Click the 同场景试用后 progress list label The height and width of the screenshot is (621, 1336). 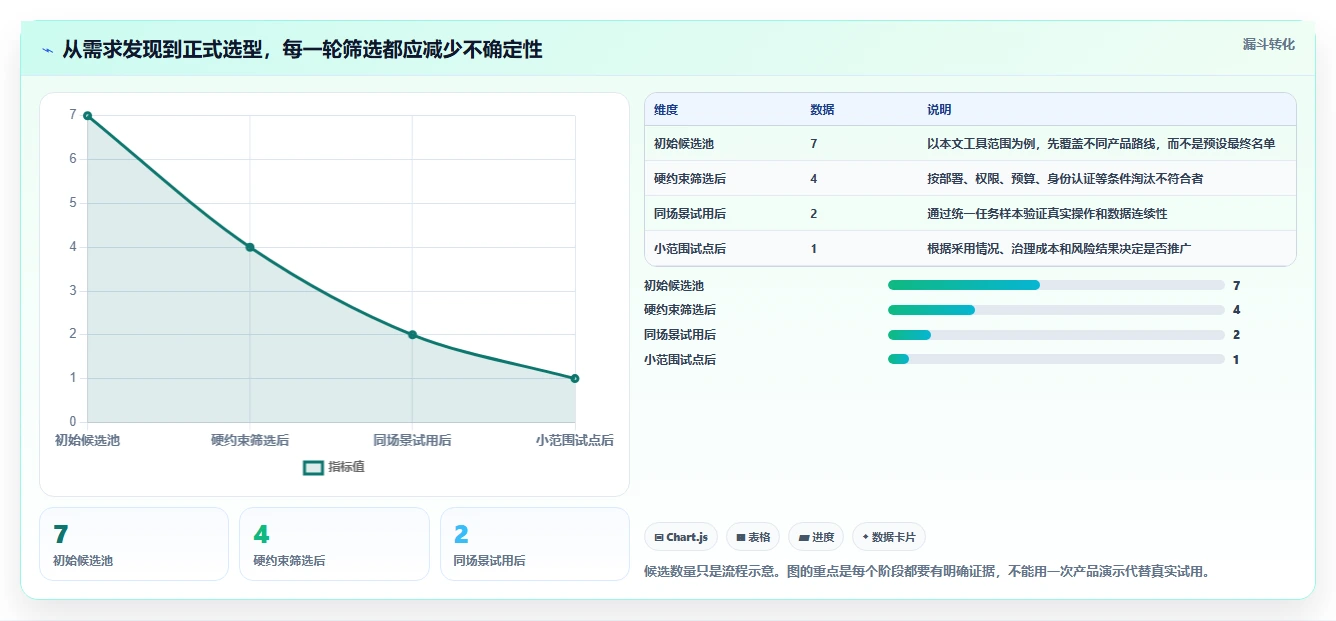680,335
